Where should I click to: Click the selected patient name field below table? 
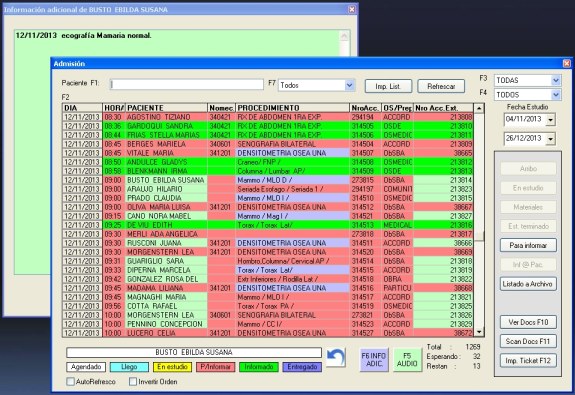pyautogui.click(x=194, y=352)
